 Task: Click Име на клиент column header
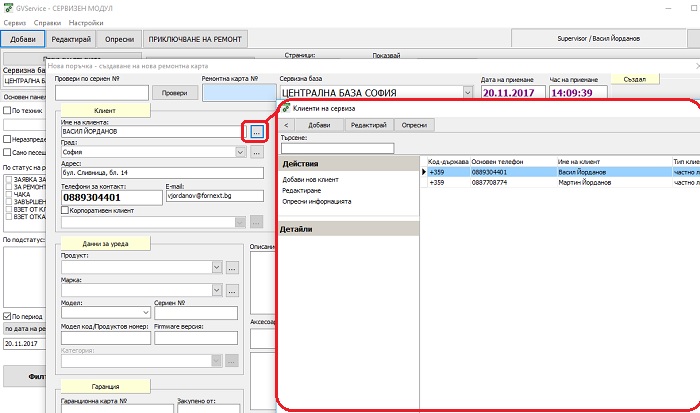click(x=614, y=162)
